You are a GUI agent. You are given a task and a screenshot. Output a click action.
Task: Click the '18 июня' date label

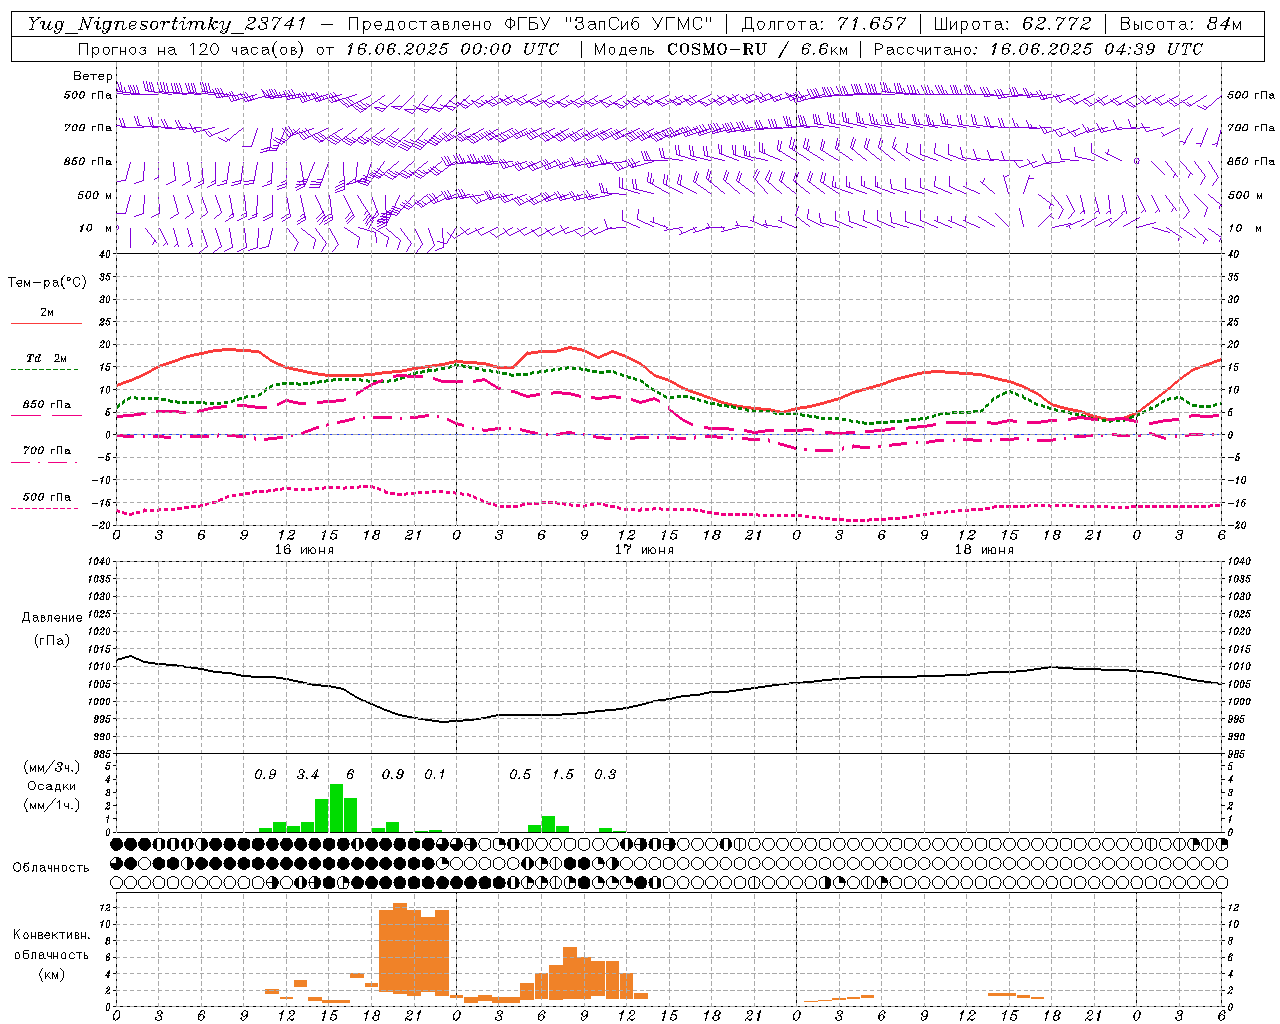pyautogui.click(x=984, y=550)
